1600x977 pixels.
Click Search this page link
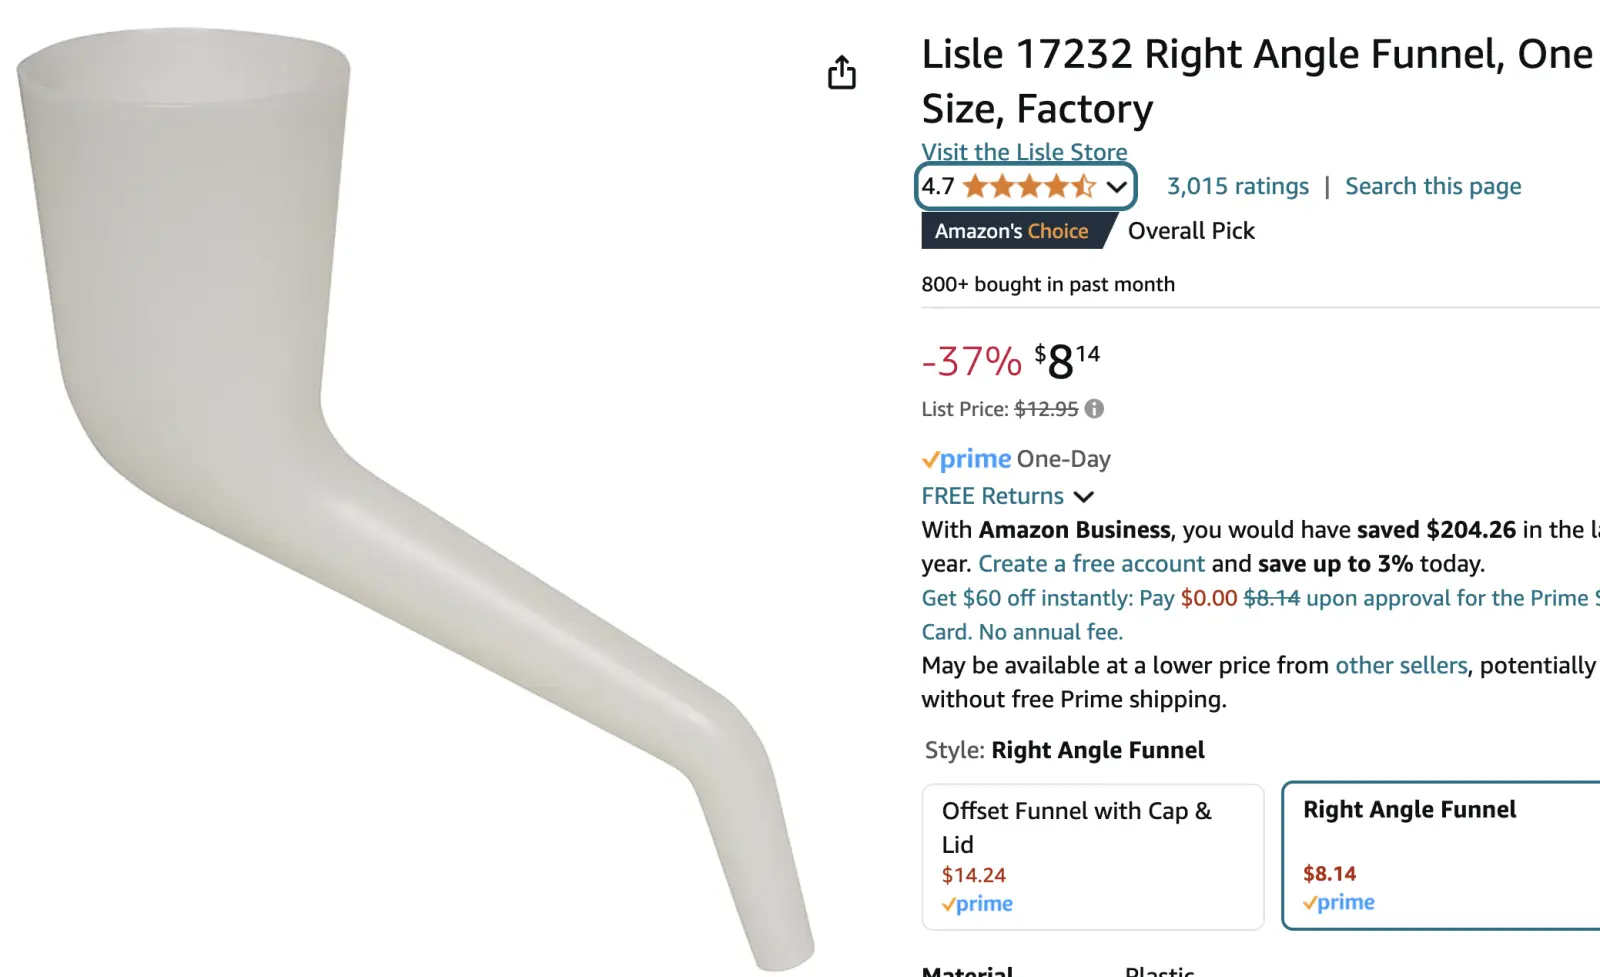point(1432,186)
